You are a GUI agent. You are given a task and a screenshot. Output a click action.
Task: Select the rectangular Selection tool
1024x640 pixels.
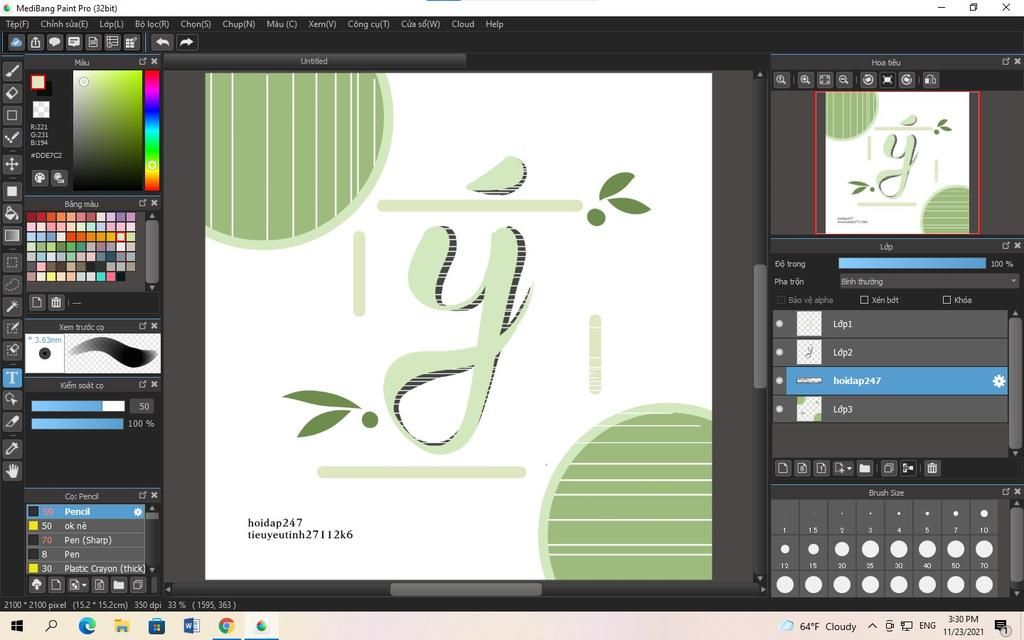(x=12, y=263)
